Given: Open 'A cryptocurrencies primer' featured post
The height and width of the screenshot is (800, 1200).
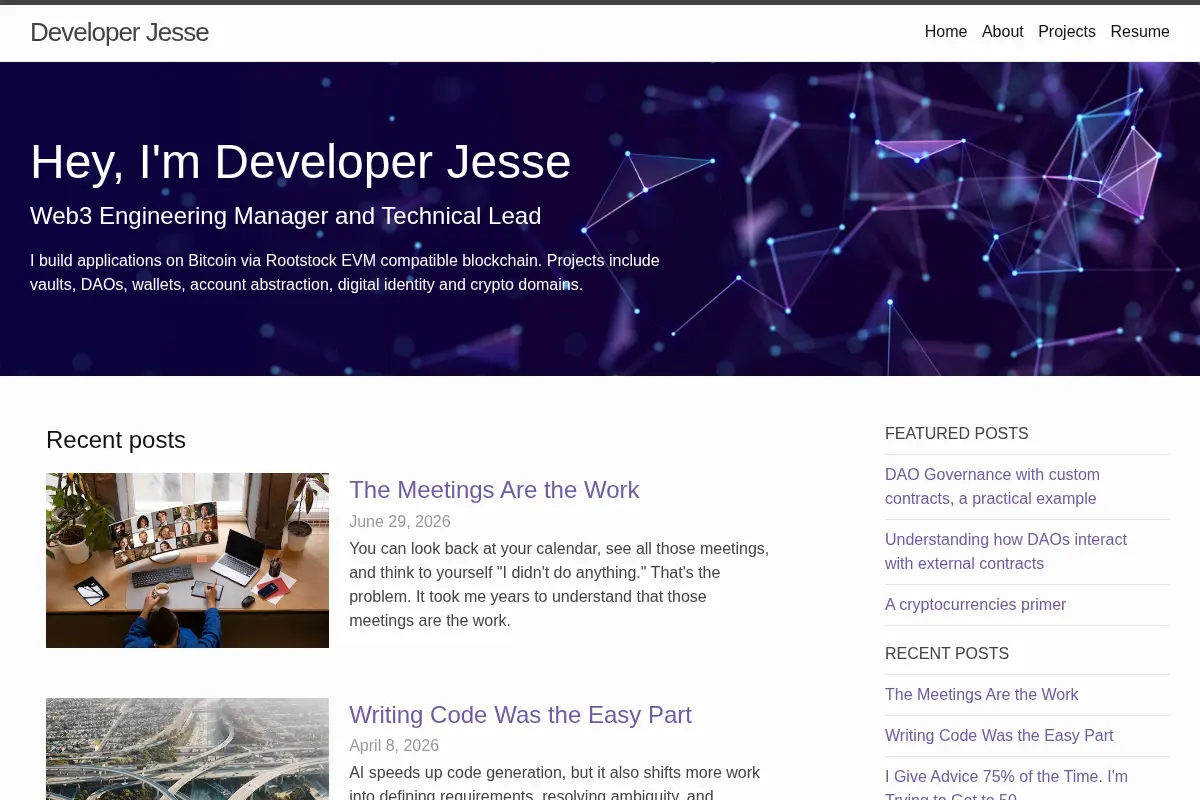Looking at the screenshot, I should coord(975,605).
